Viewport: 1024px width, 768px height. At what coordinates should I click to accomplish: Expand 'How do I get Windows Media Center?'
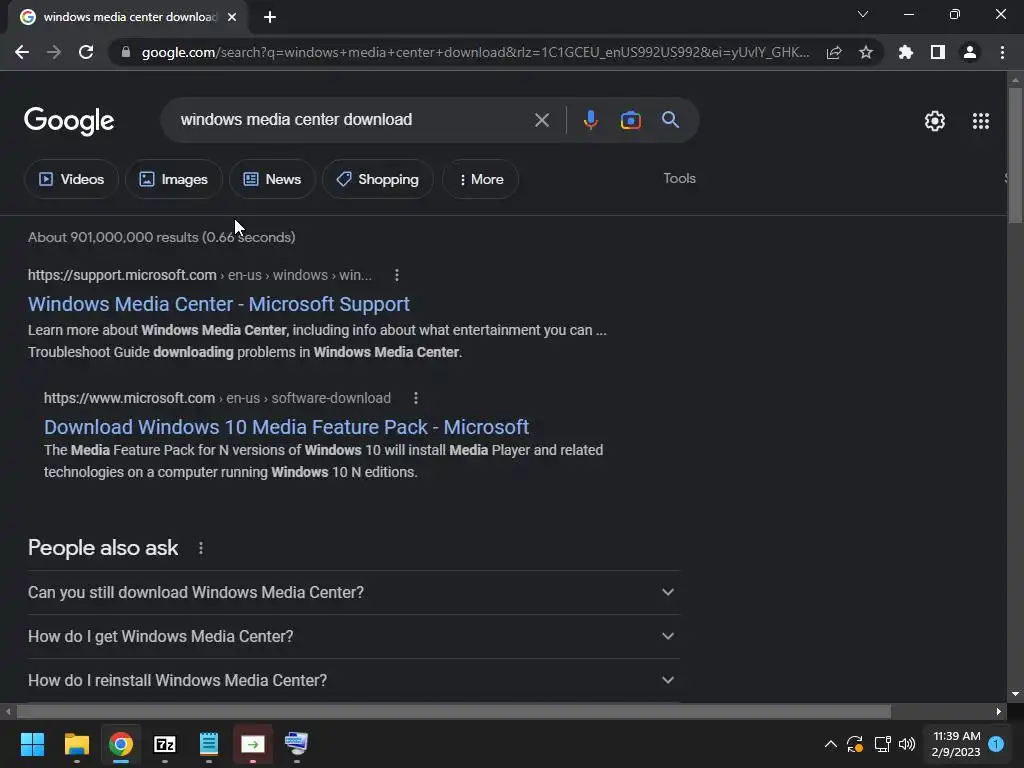354,636
